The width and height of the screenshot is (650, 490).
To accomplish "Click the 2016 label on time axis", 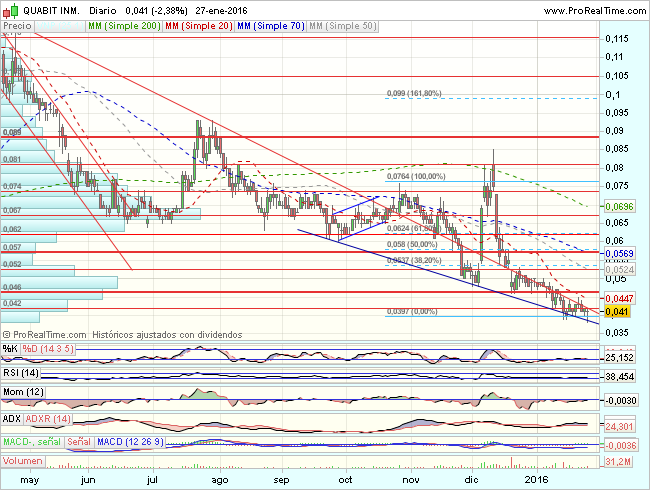I will point(536,480).
